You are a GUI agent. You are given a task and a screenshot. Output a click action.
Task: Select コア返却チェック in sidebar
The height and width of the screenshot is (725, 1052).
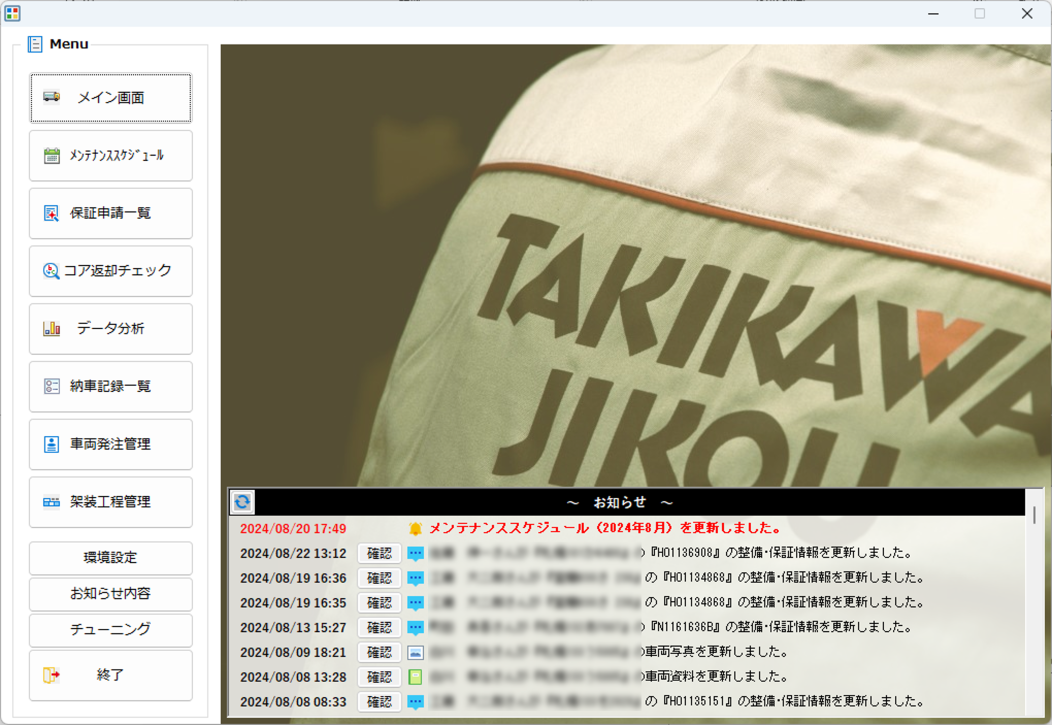pyautogui.click(x=110, y=271)
